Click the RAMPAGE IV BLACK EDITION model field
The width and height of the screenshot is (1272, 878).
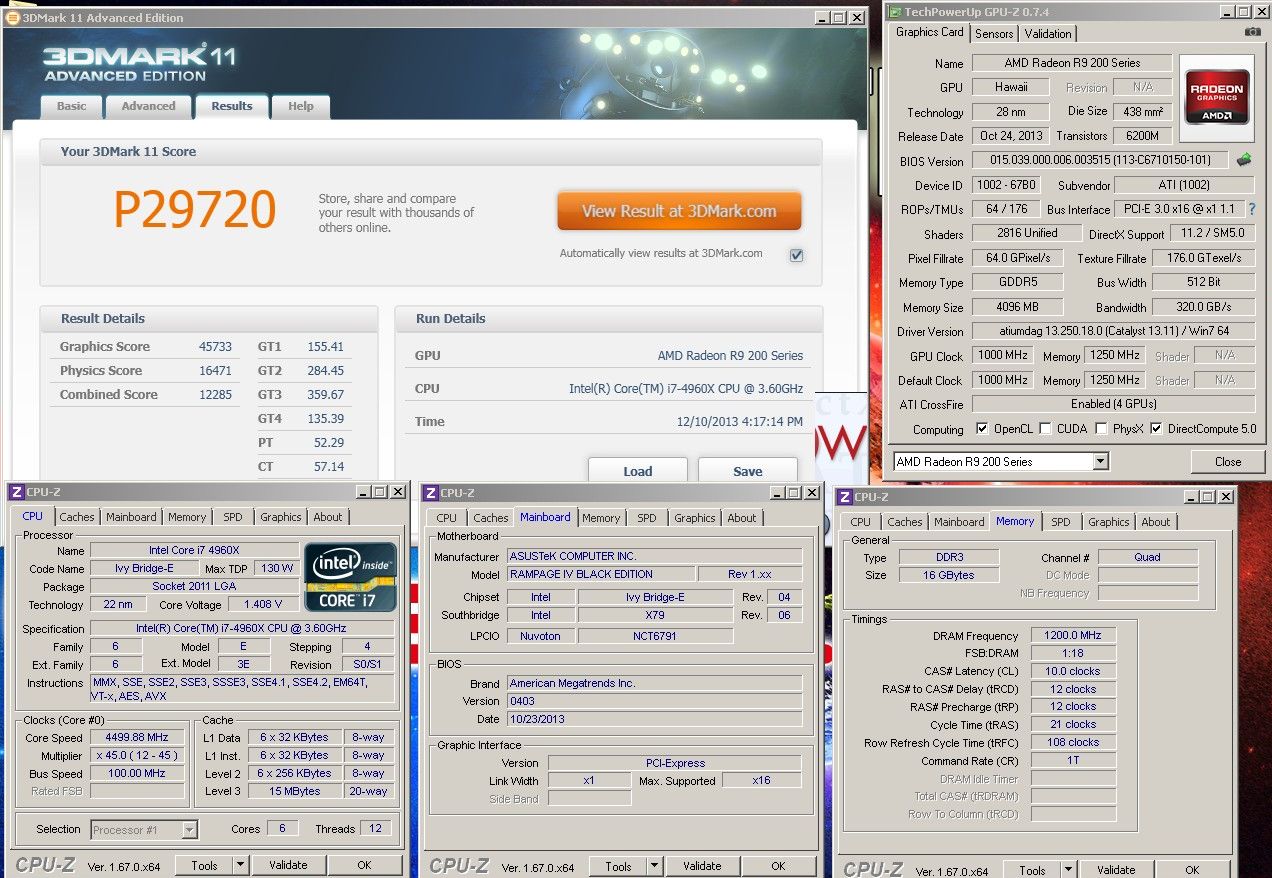(601, 574)
